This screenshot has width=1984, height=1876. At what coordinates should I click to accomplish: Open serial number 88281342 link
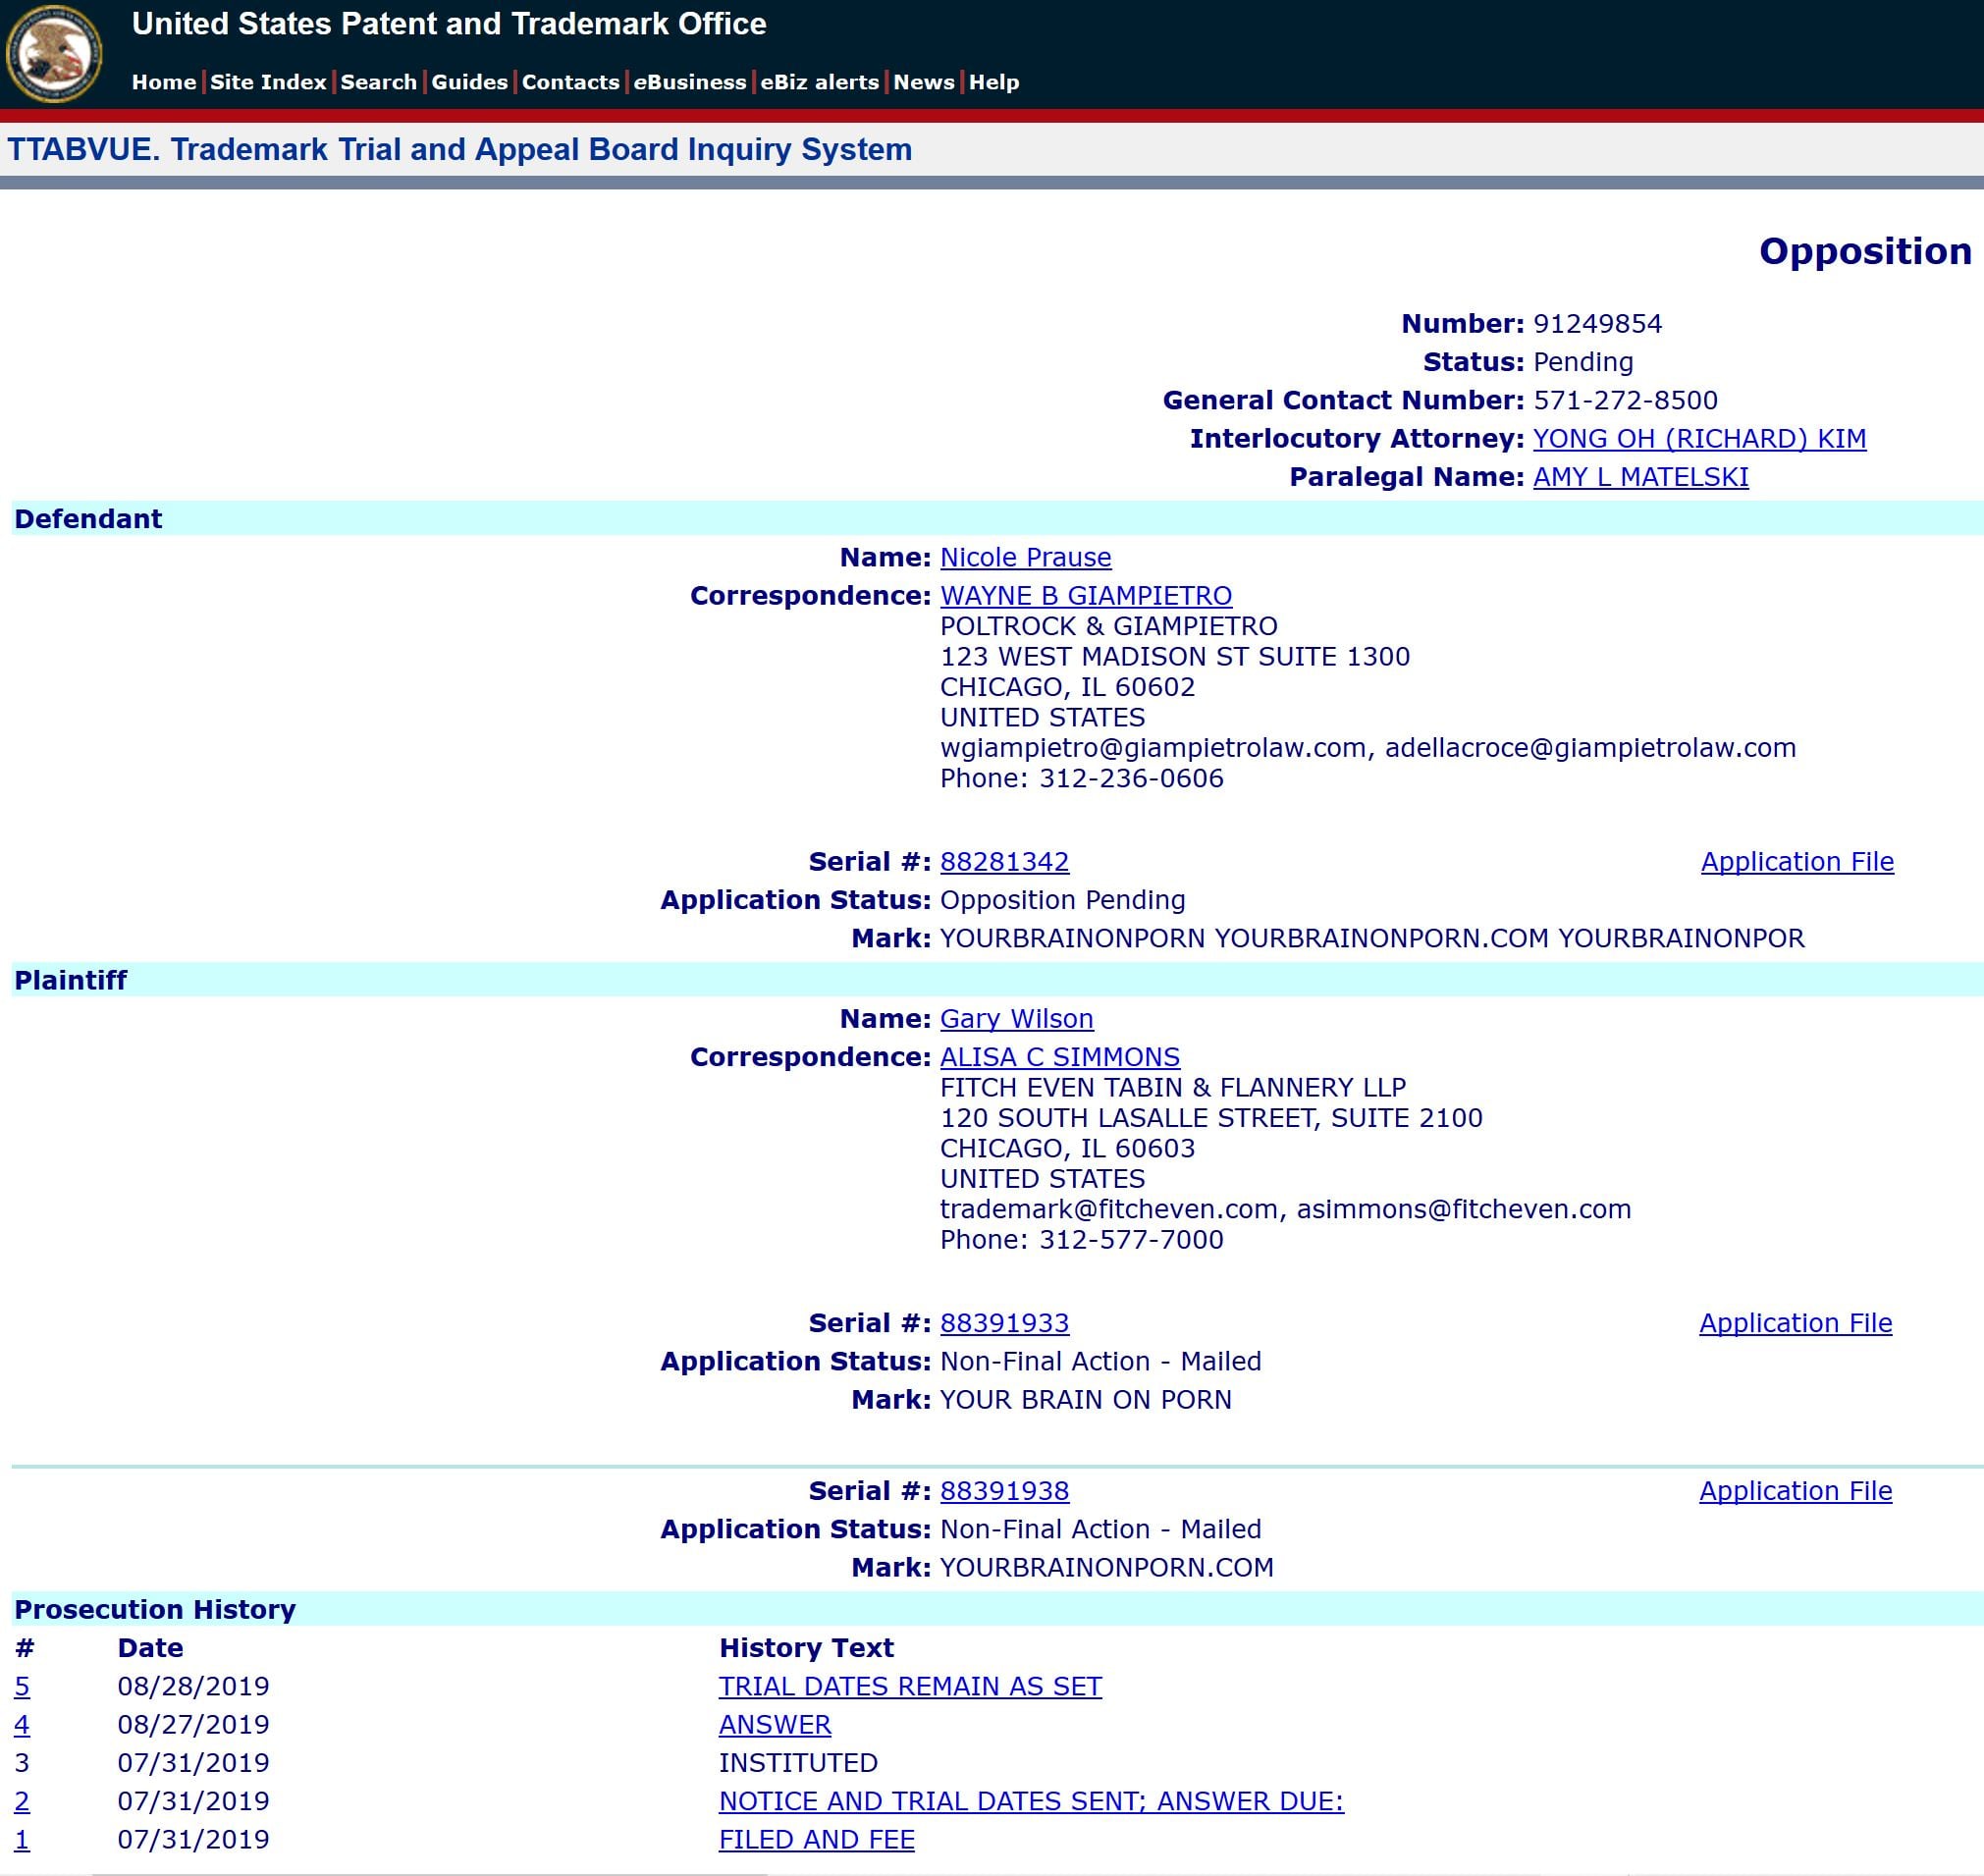click(x=1004, y=861)
